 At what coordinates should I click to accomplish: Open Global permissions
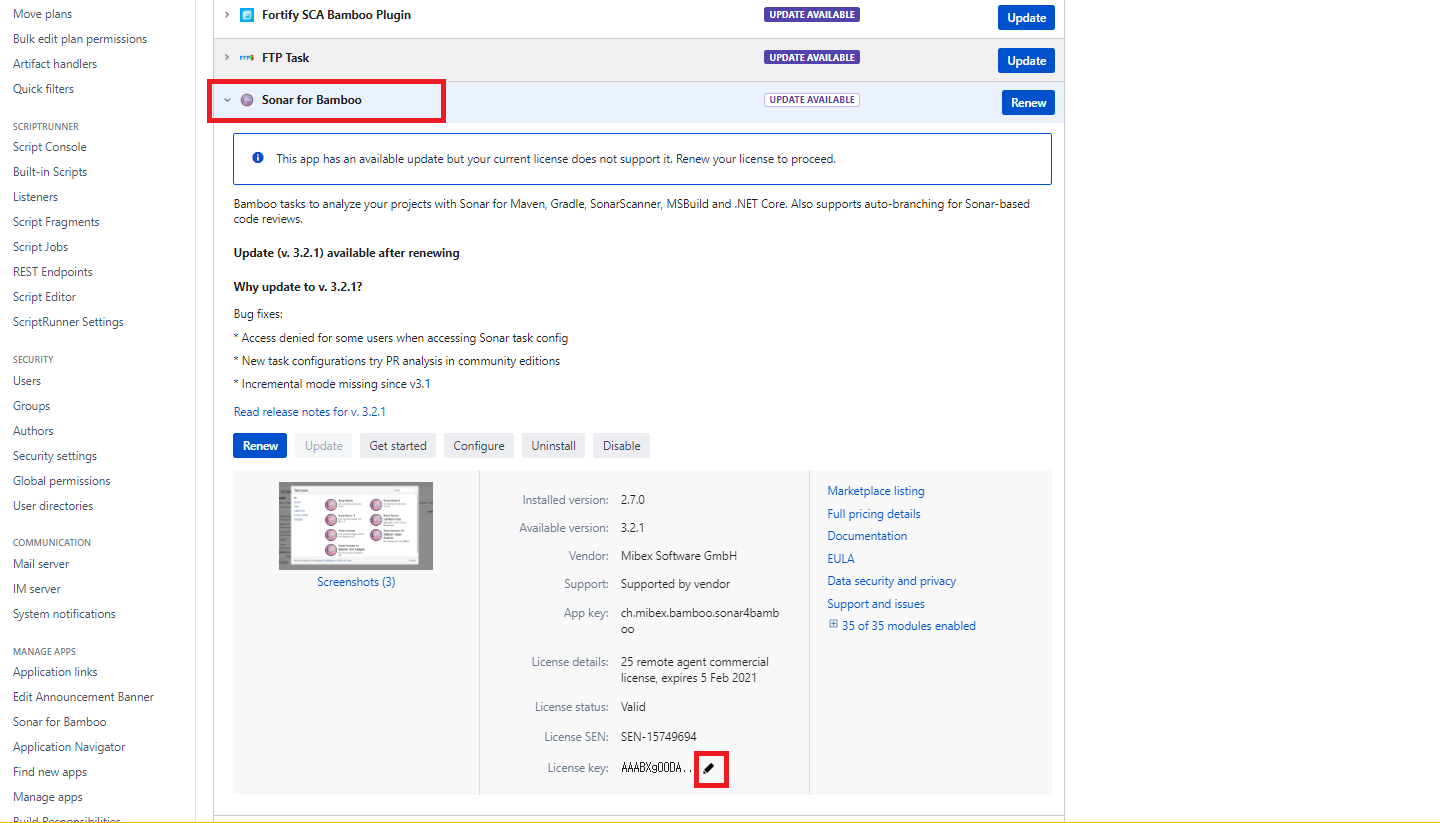tap(62, 481)
